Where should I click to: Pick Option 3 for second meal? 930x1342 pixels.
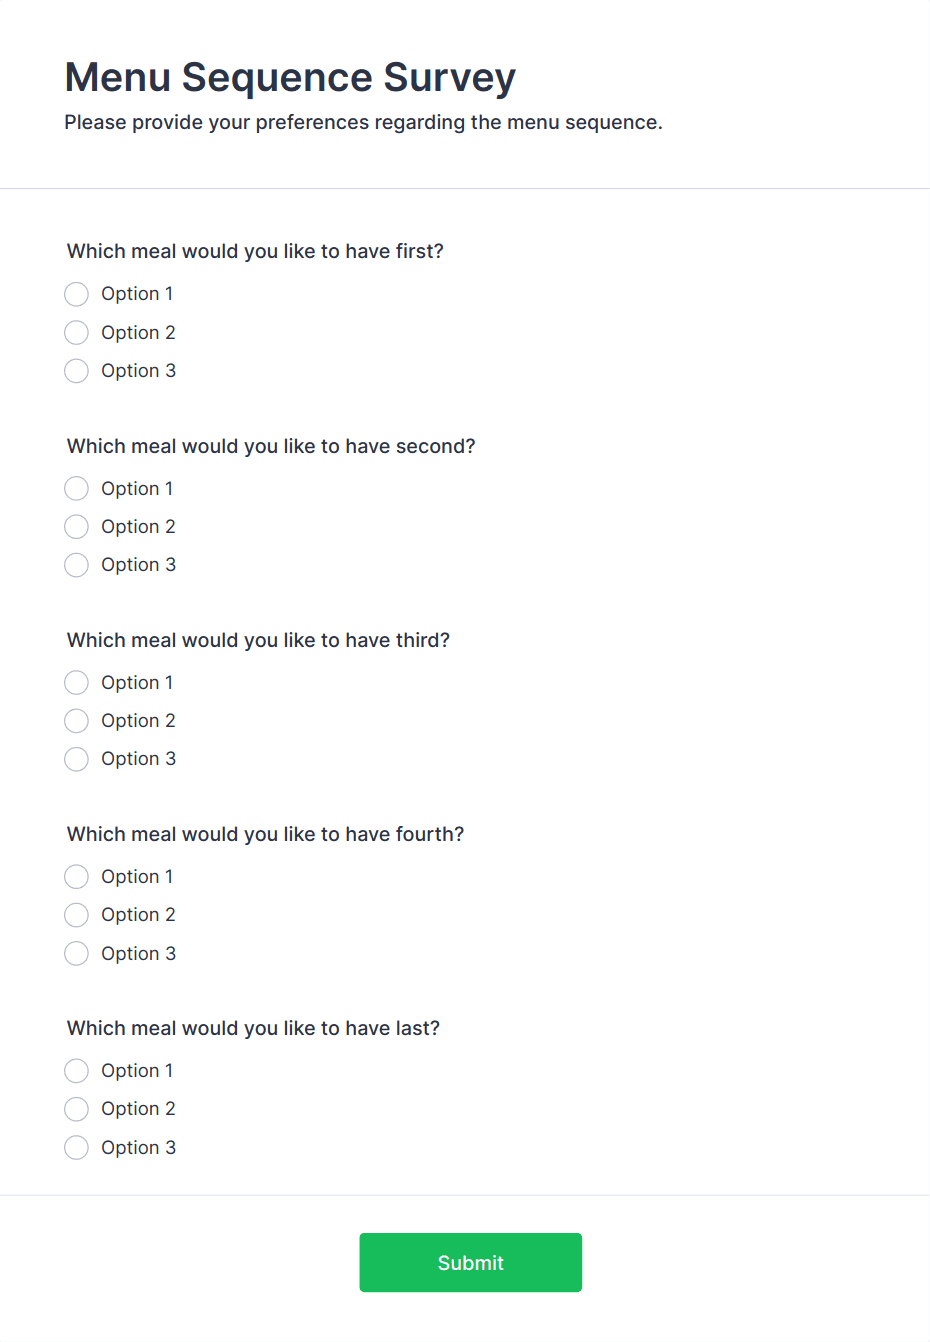point(77,565)
